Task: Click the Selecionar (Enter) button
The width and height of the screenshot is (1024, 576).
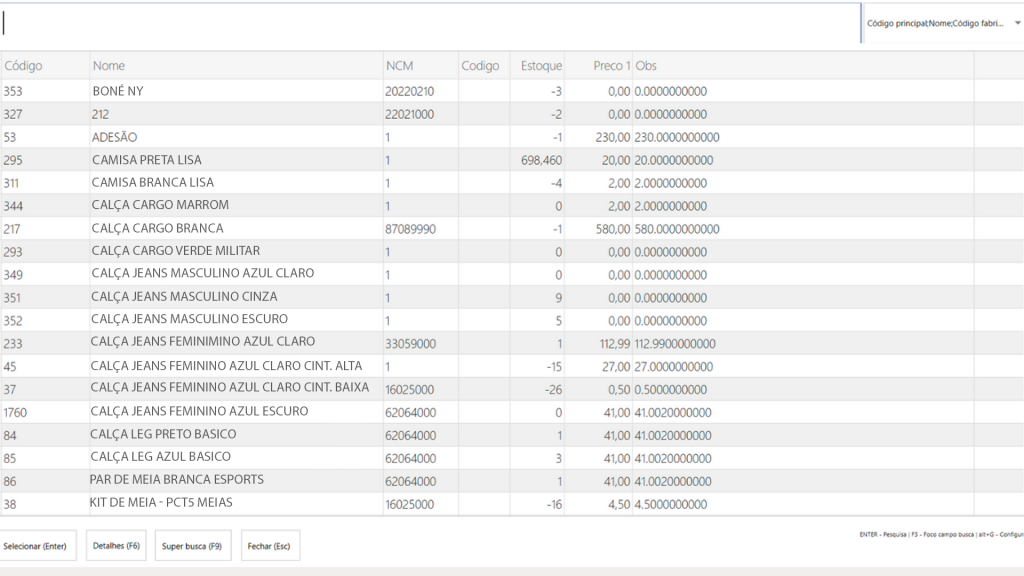Action: 37,546
